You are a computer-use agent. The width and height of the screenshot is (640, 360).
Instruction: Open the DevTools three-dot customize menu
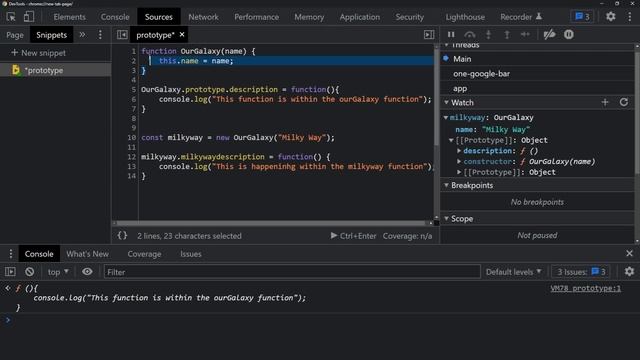(629, 17)
